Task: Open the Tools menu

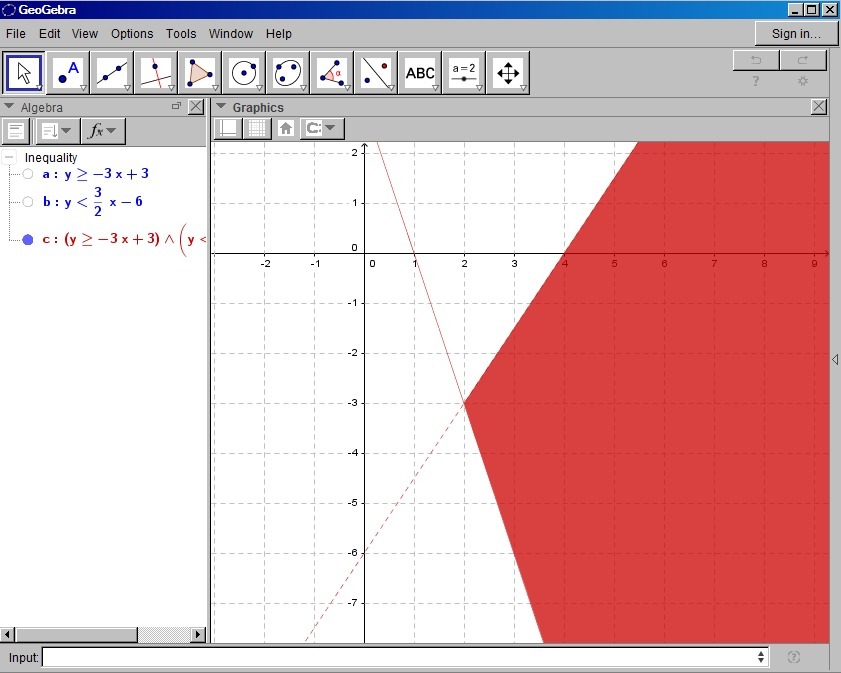Action: (x=181, y=34)
